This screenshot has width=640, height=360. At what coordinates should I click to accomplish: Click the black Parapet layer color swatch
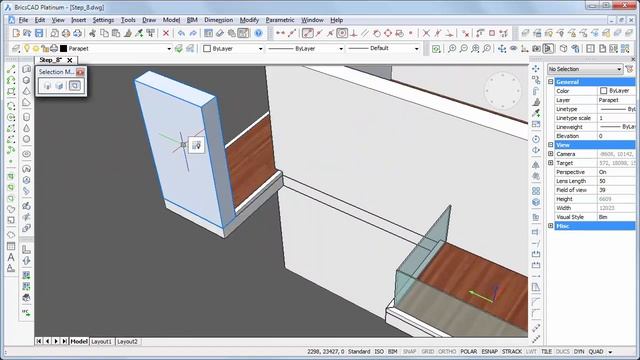coord(63,49)
